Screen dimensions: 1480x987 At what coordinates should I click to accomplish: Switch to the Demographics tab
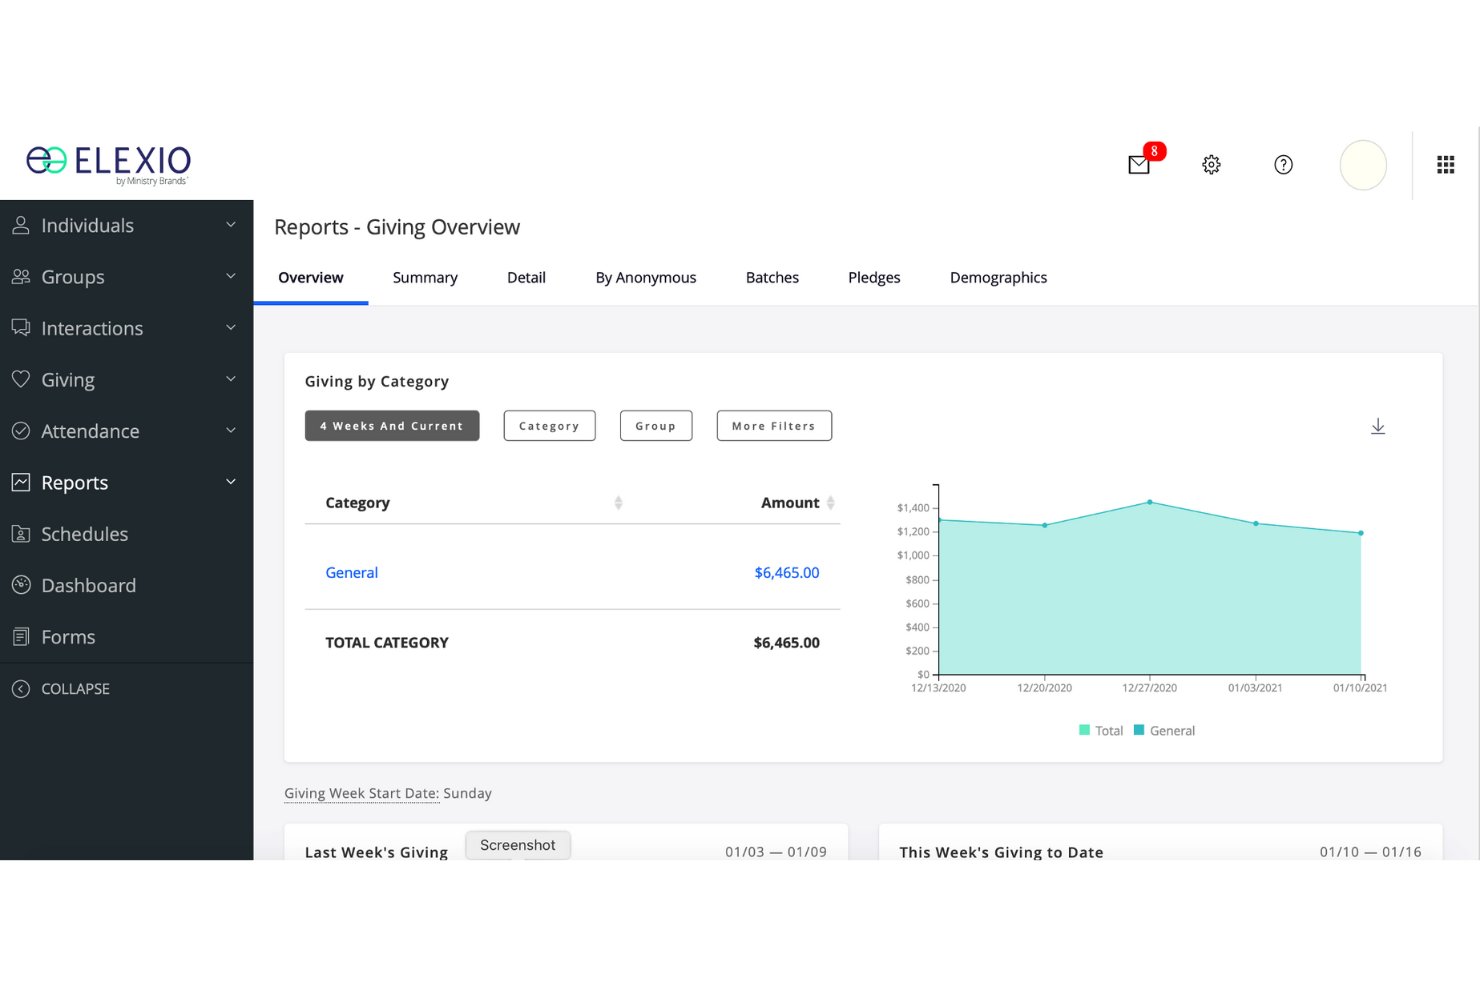point(998,278)
